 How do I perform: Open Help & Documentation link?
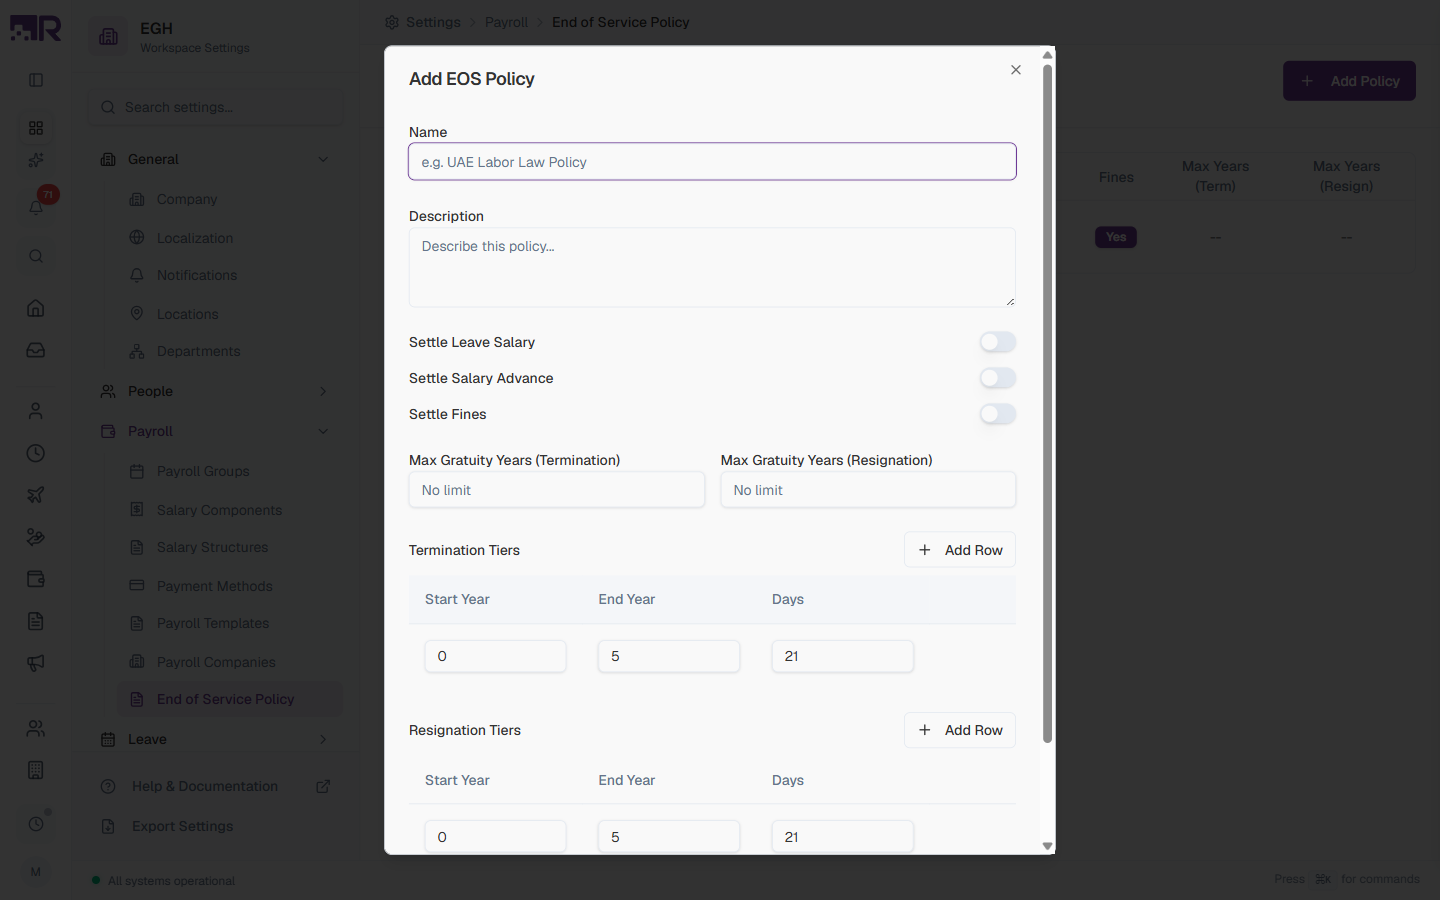pyautogui.click(x=205, y=787)
